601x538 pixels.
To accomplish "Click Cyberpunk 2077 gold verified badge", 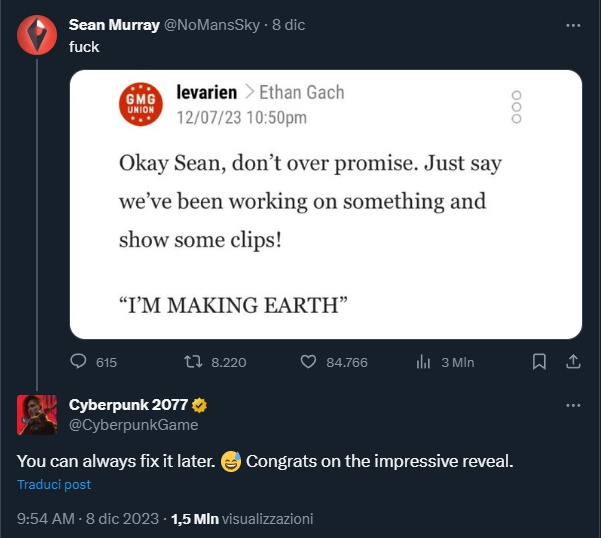I will coord(200,405).
